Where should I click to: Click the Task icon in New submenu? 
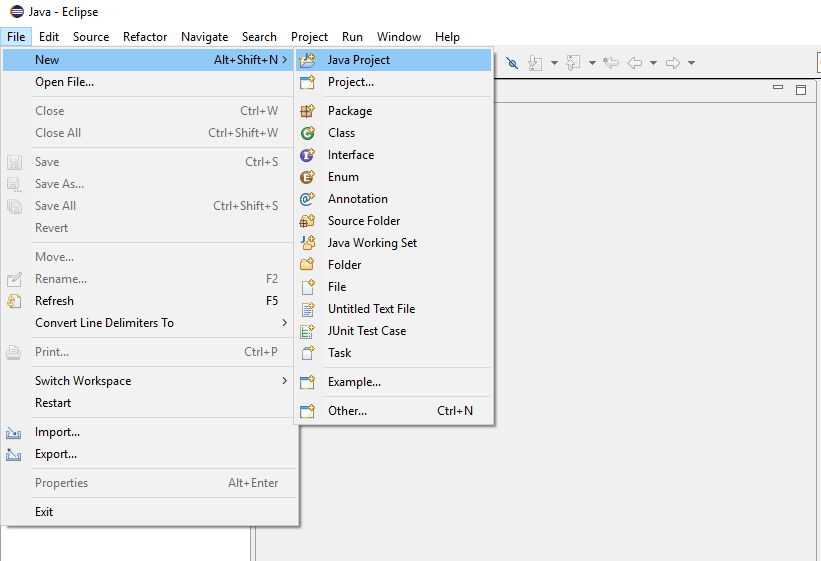[x=307, y=353]
